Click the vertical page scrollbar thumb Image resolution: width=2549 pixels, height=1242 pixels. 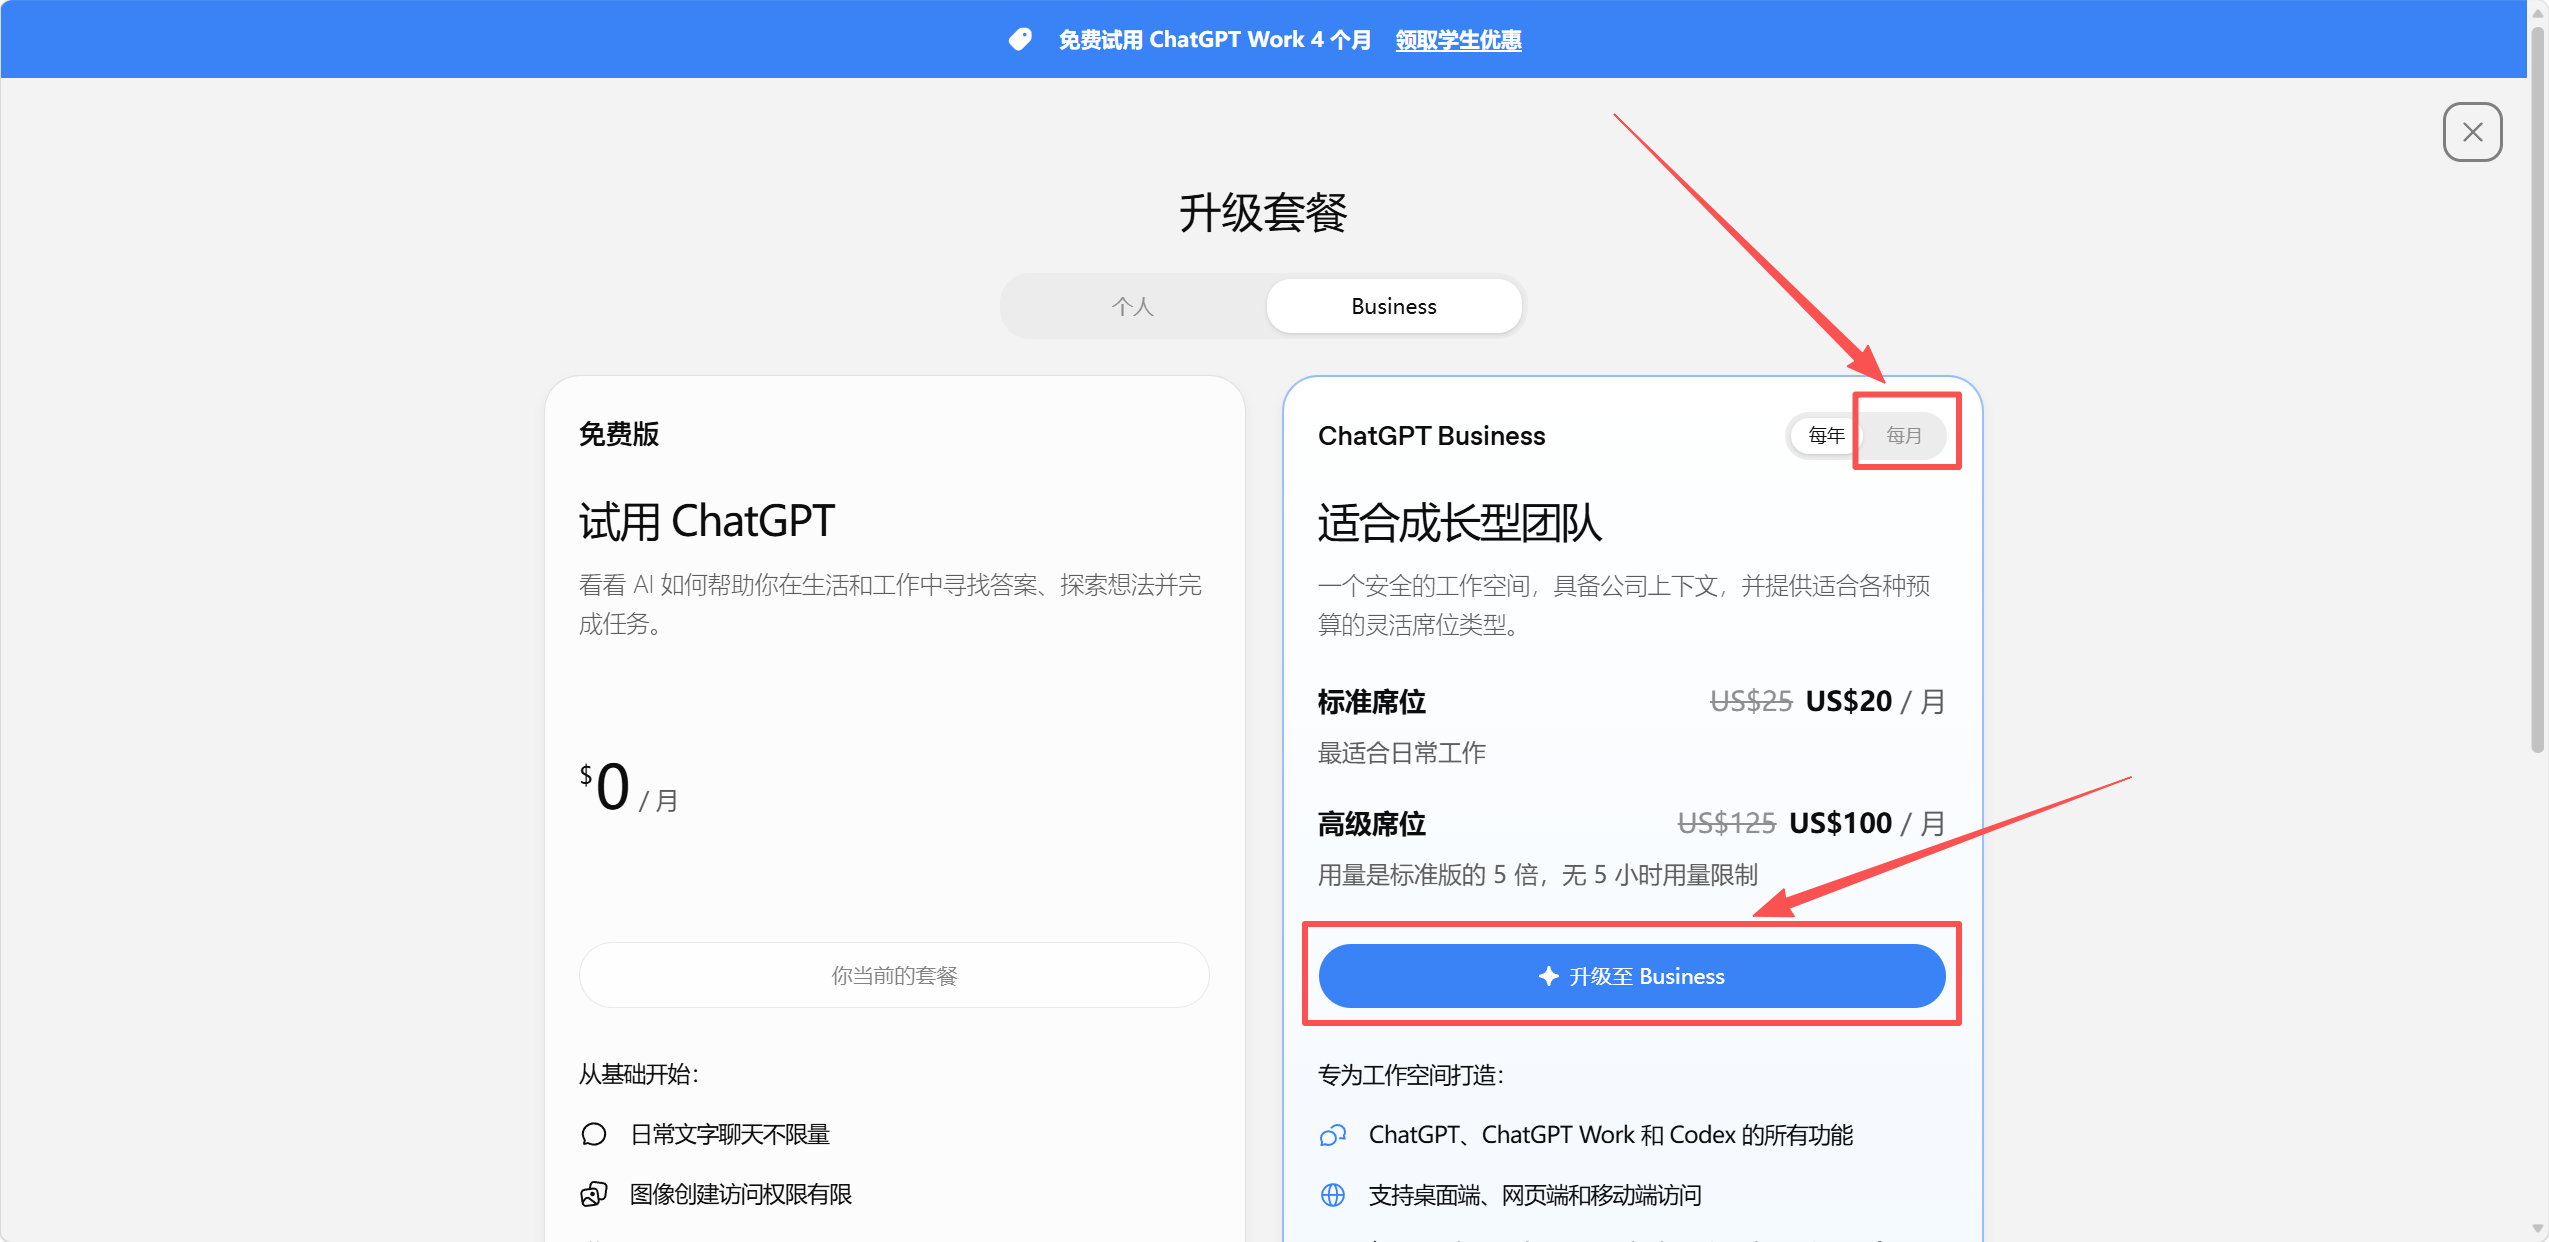(2537, 390)
